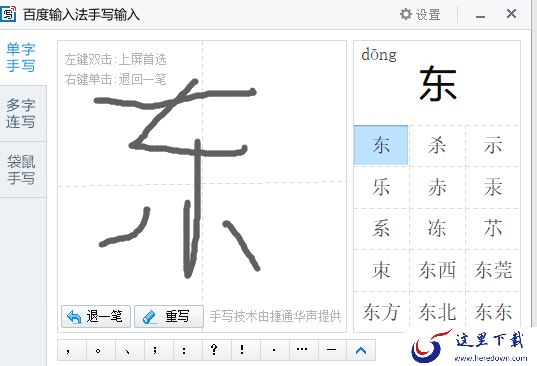Select candidate character 系

click(381, 229)
